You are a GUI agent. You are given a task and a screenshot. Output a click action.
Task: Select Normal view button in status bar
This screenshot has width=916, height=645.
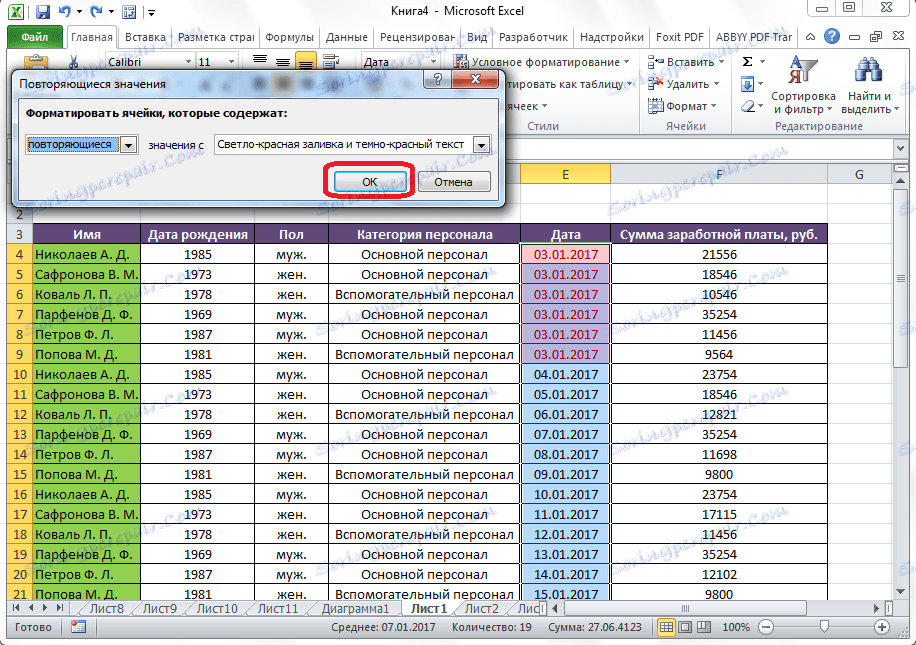point(667,627)
